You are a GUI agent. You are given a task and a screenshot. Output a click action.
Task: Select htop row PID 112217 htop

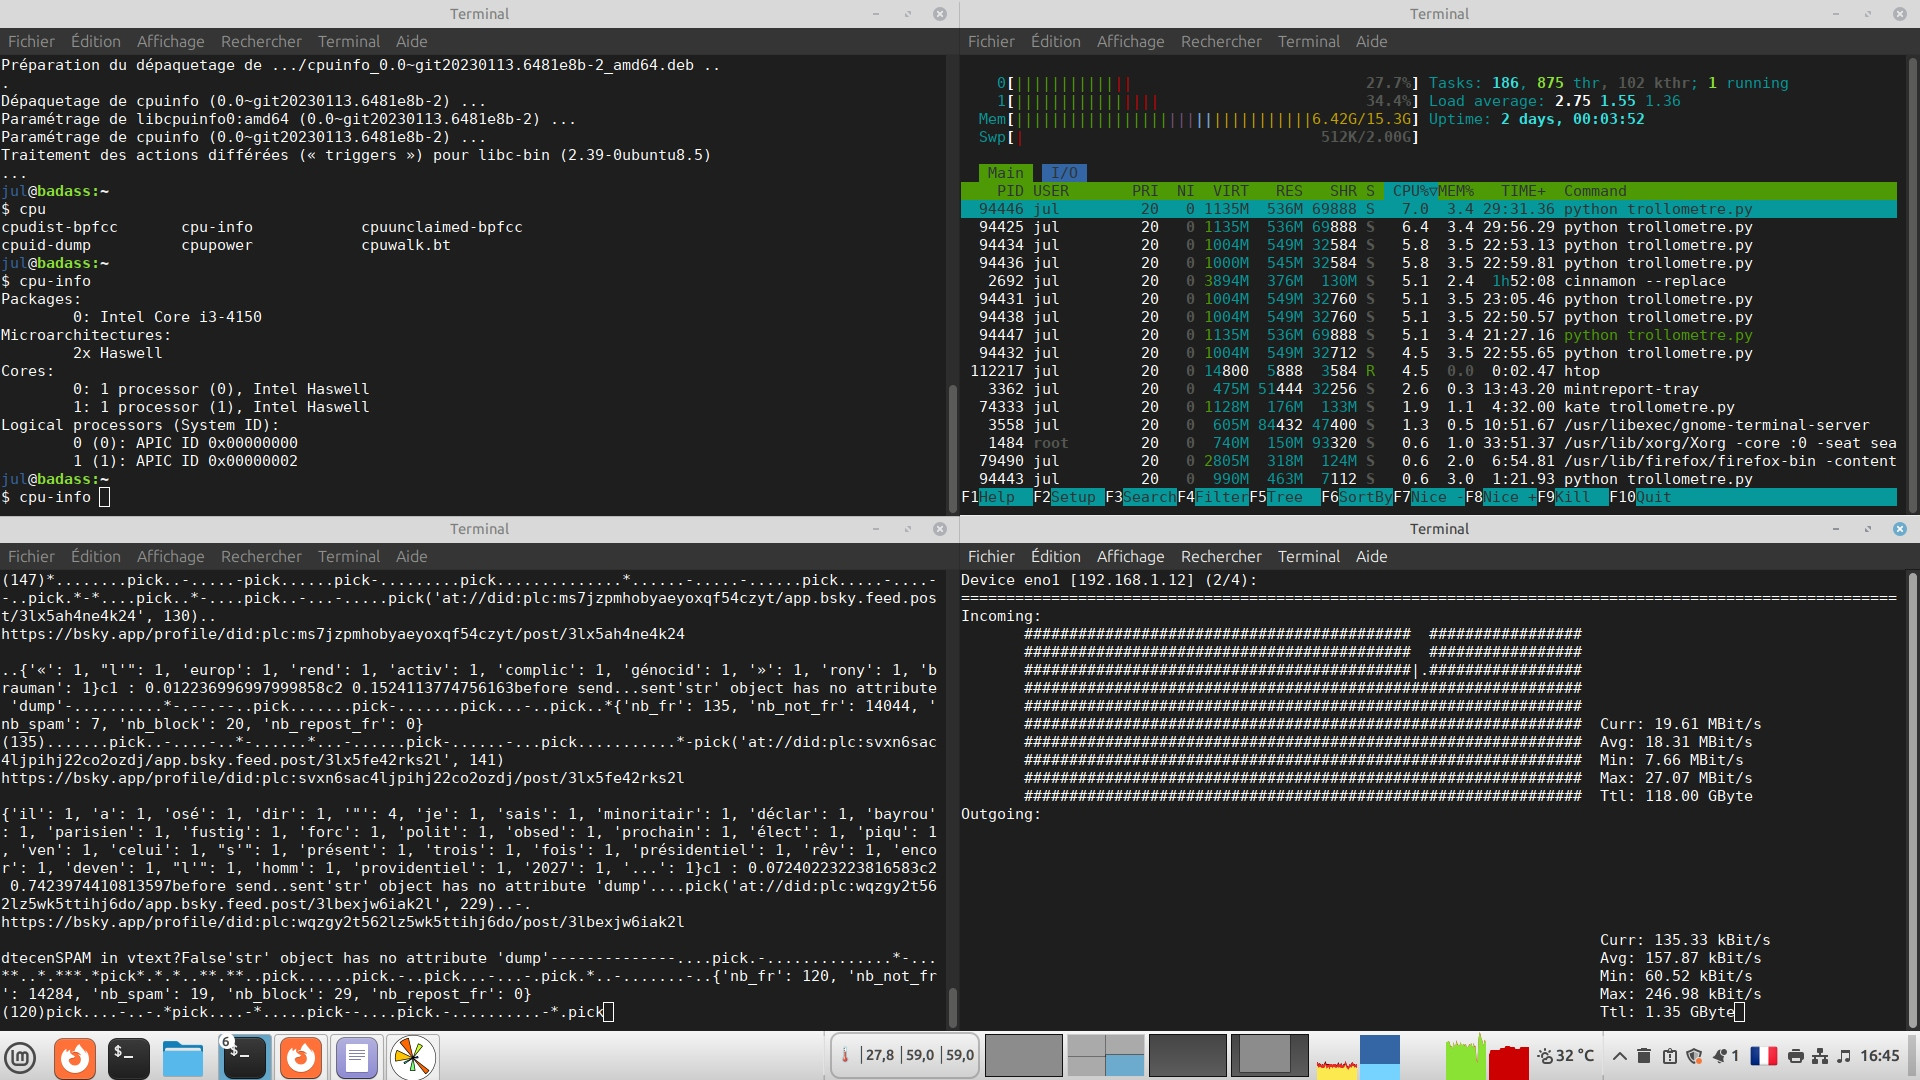click(x=1428, y=371)
